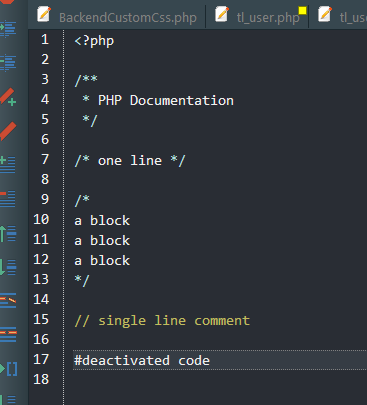This screenshot has width=367, height=405.
Task: Click line number 4 in the gutter
Action: 45,99
